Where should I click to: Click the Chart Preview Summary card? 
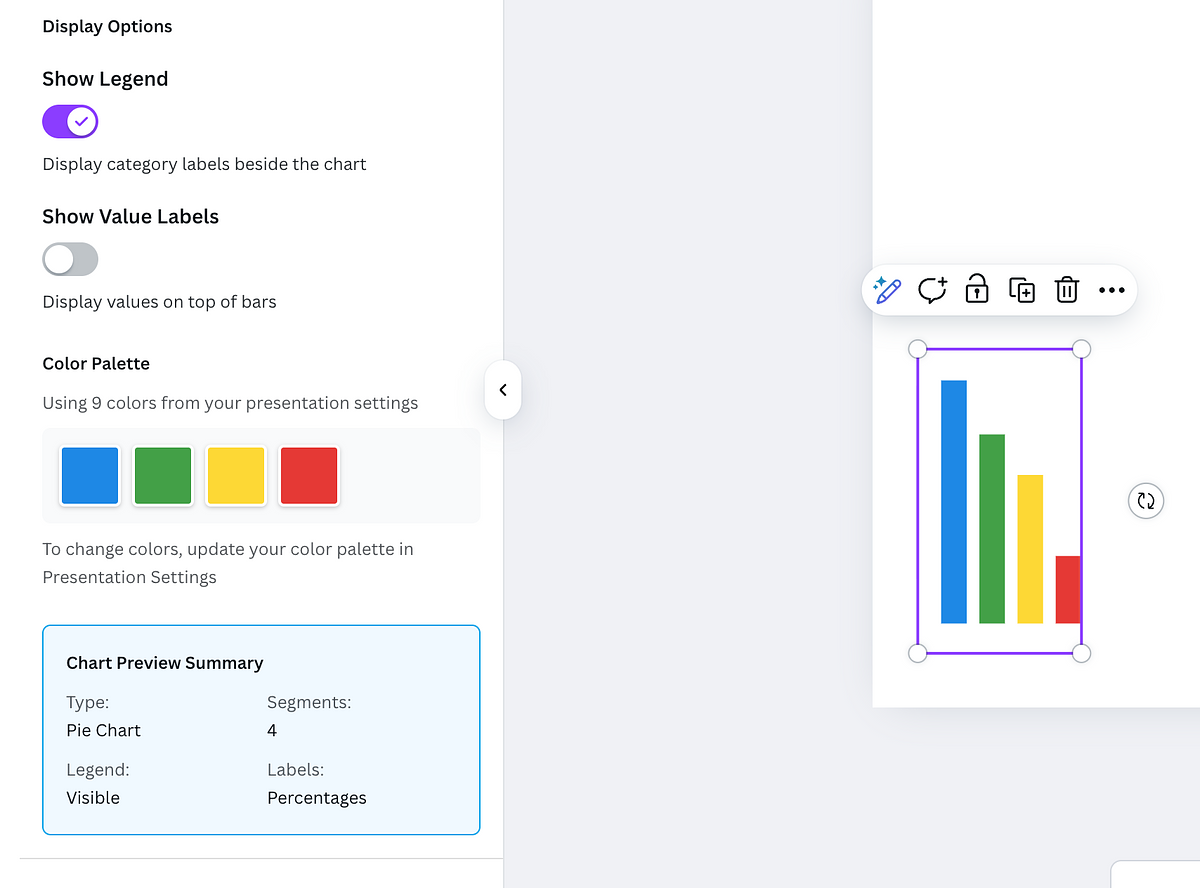(x=261, y=730)
